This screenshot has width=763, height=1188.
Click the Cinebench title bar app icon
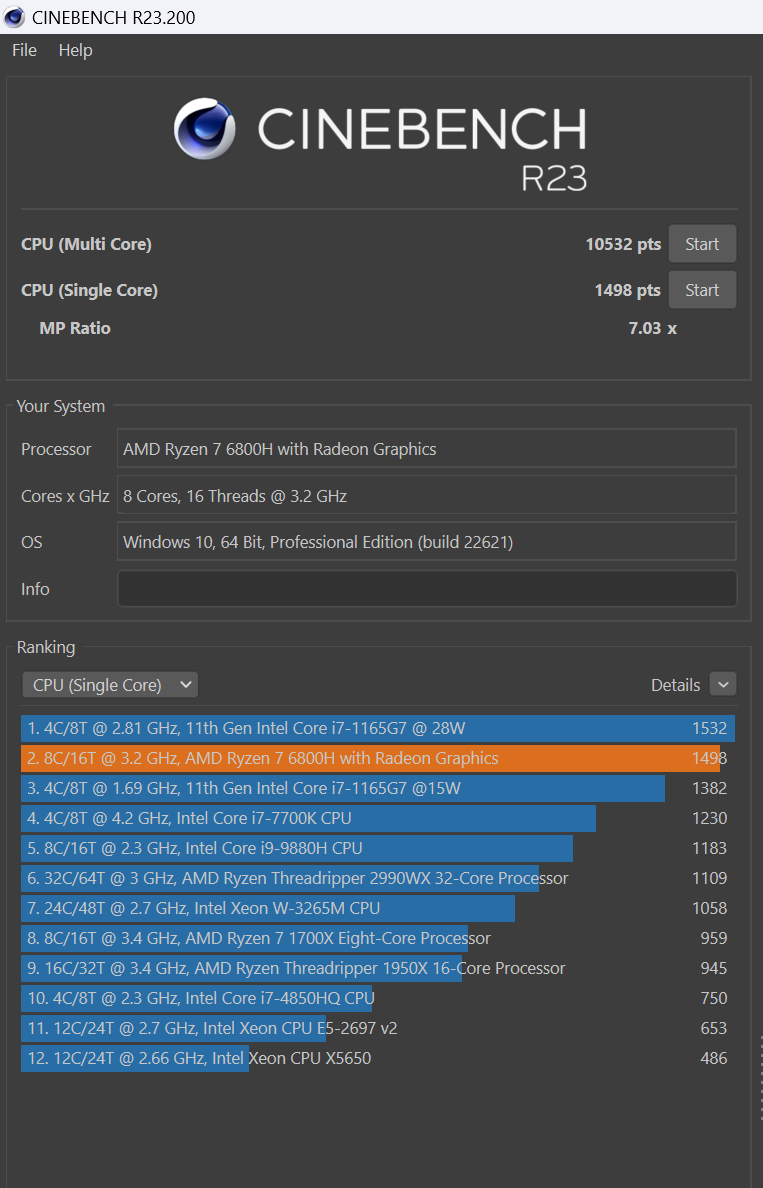pos(14,17)
